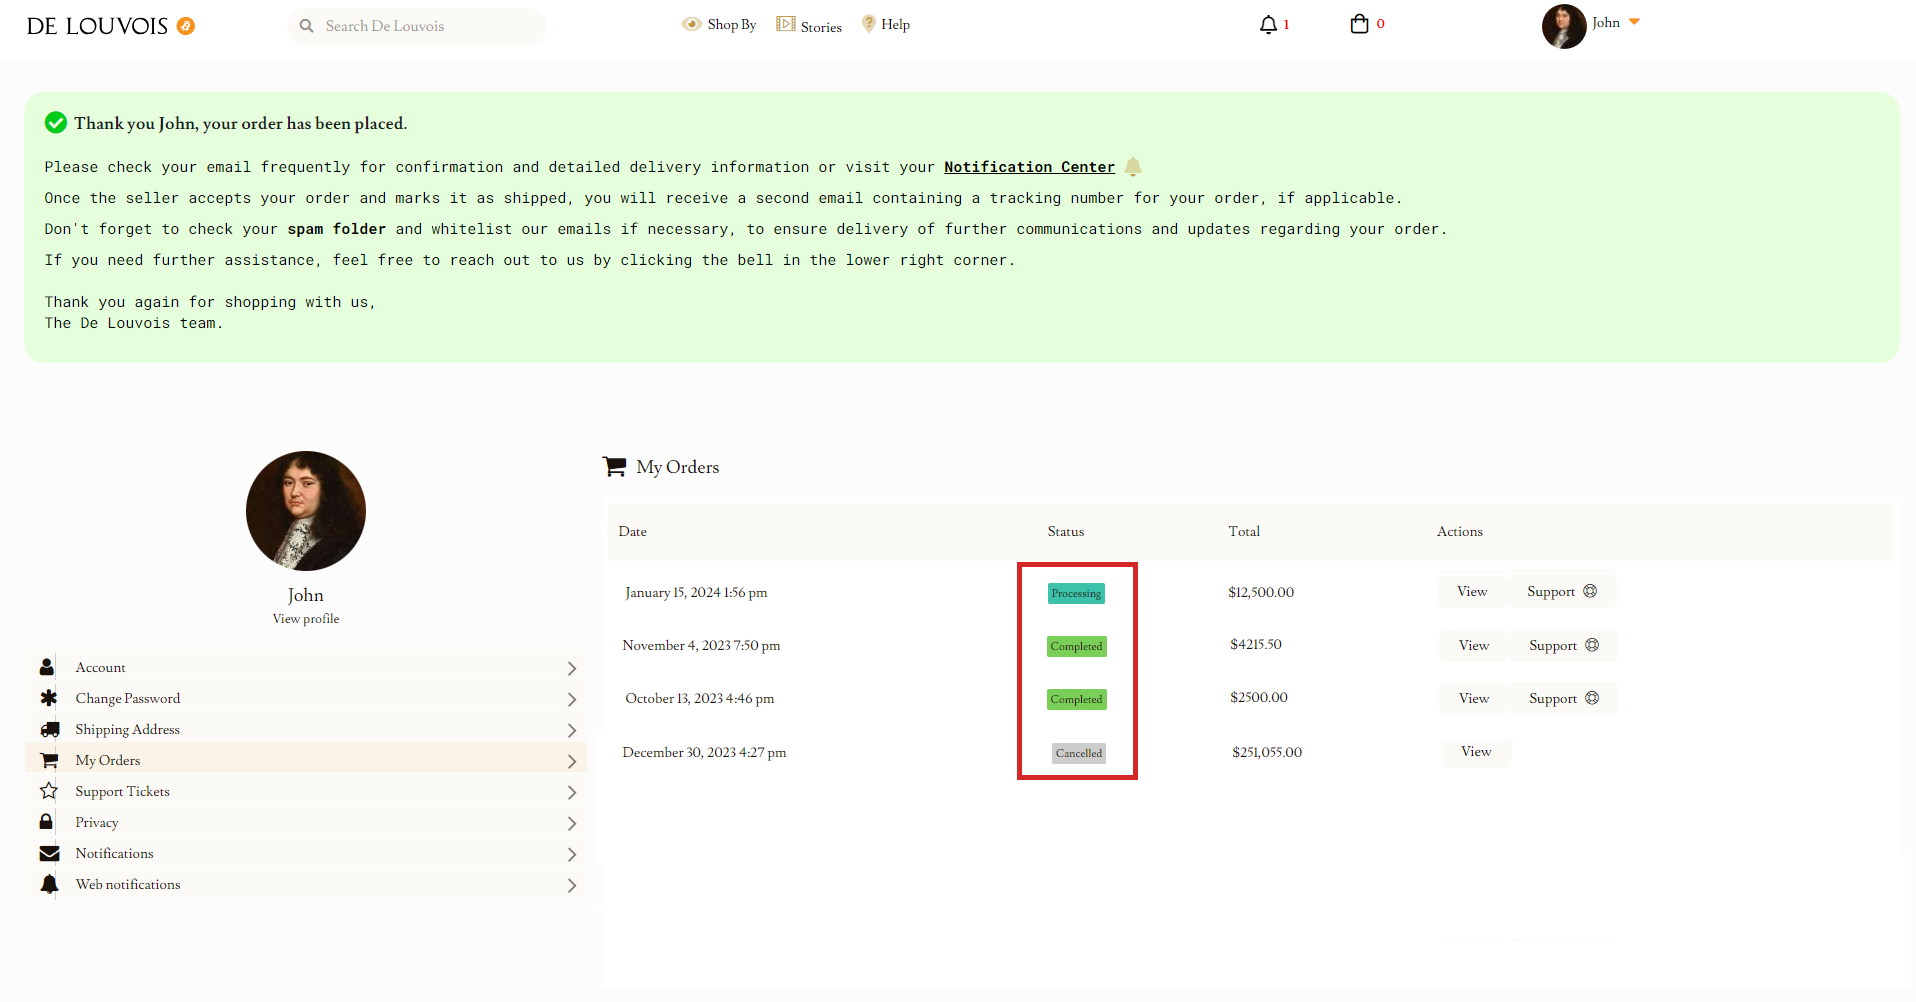Viewport: 1916px width, 1002px height.
Task: Open John's user dropdown arrow
Action: 1634,22
